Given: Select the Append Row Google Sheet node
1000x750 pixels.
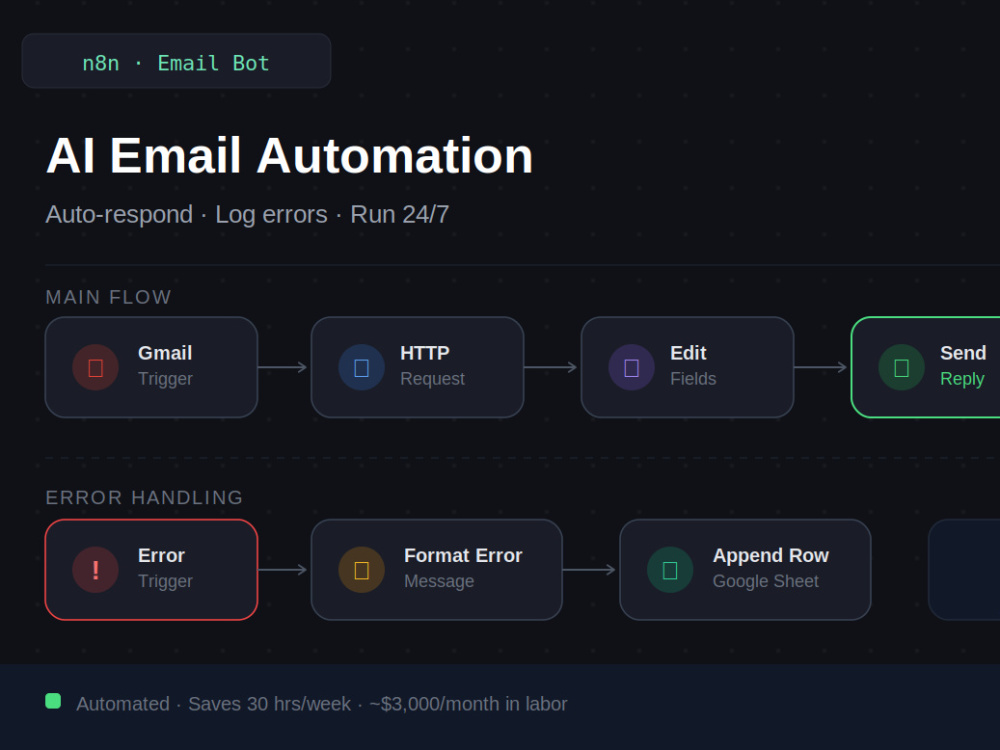Looking at the screenshot, I should [x=746, y=570].
